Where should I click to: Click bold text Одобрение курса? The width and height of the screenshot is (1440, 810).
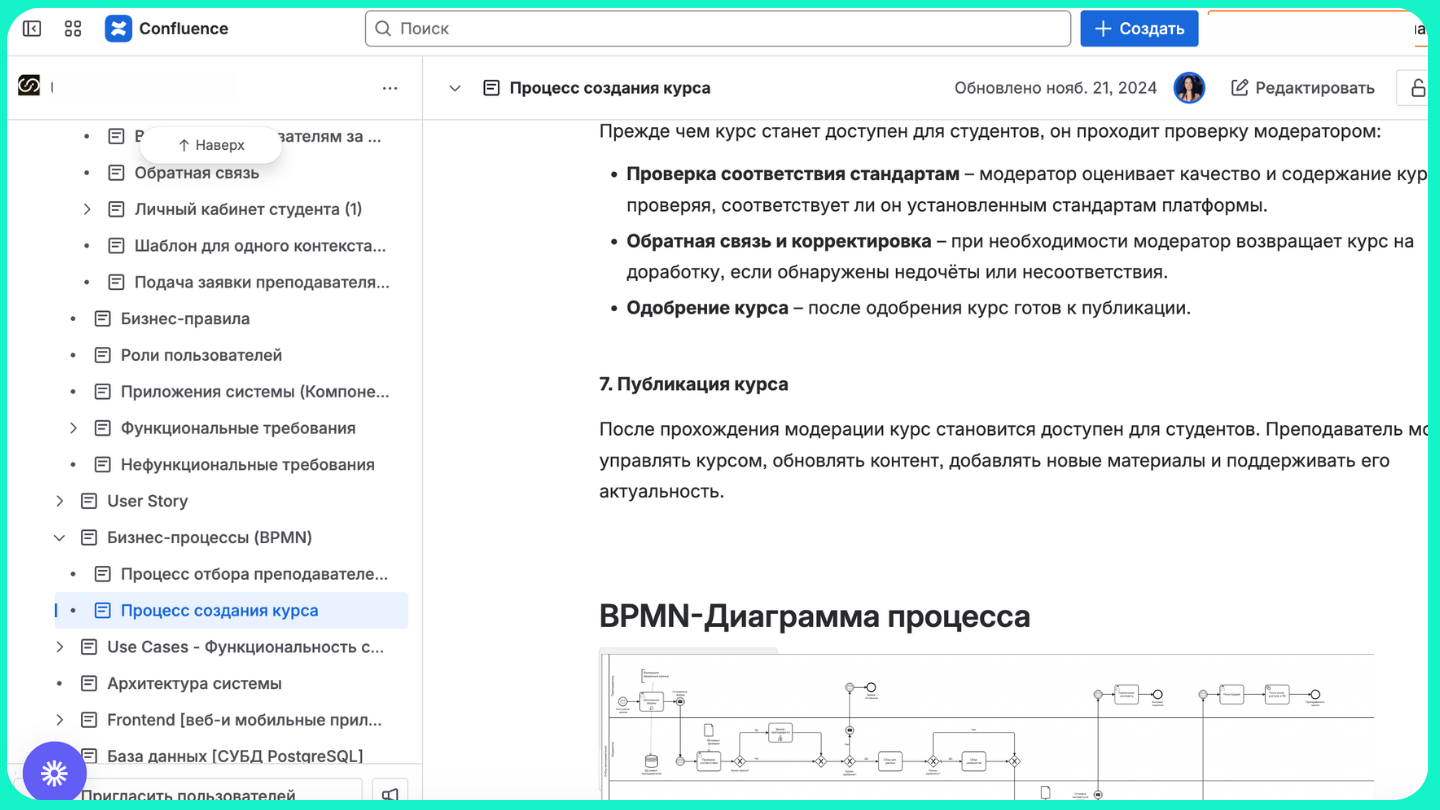[707, 308]
